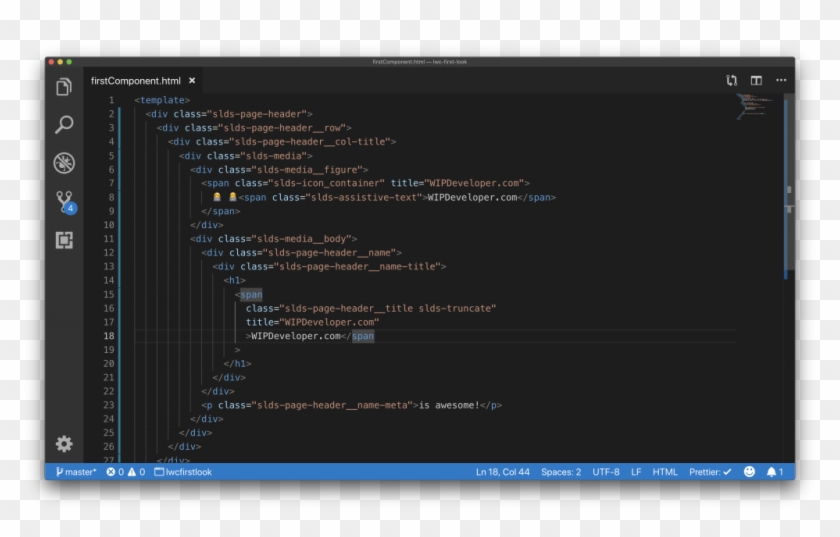Change encoding via UTF-8 indicator
The width and height of the screenshot is (840, 537).
click(x=606, y=472)
